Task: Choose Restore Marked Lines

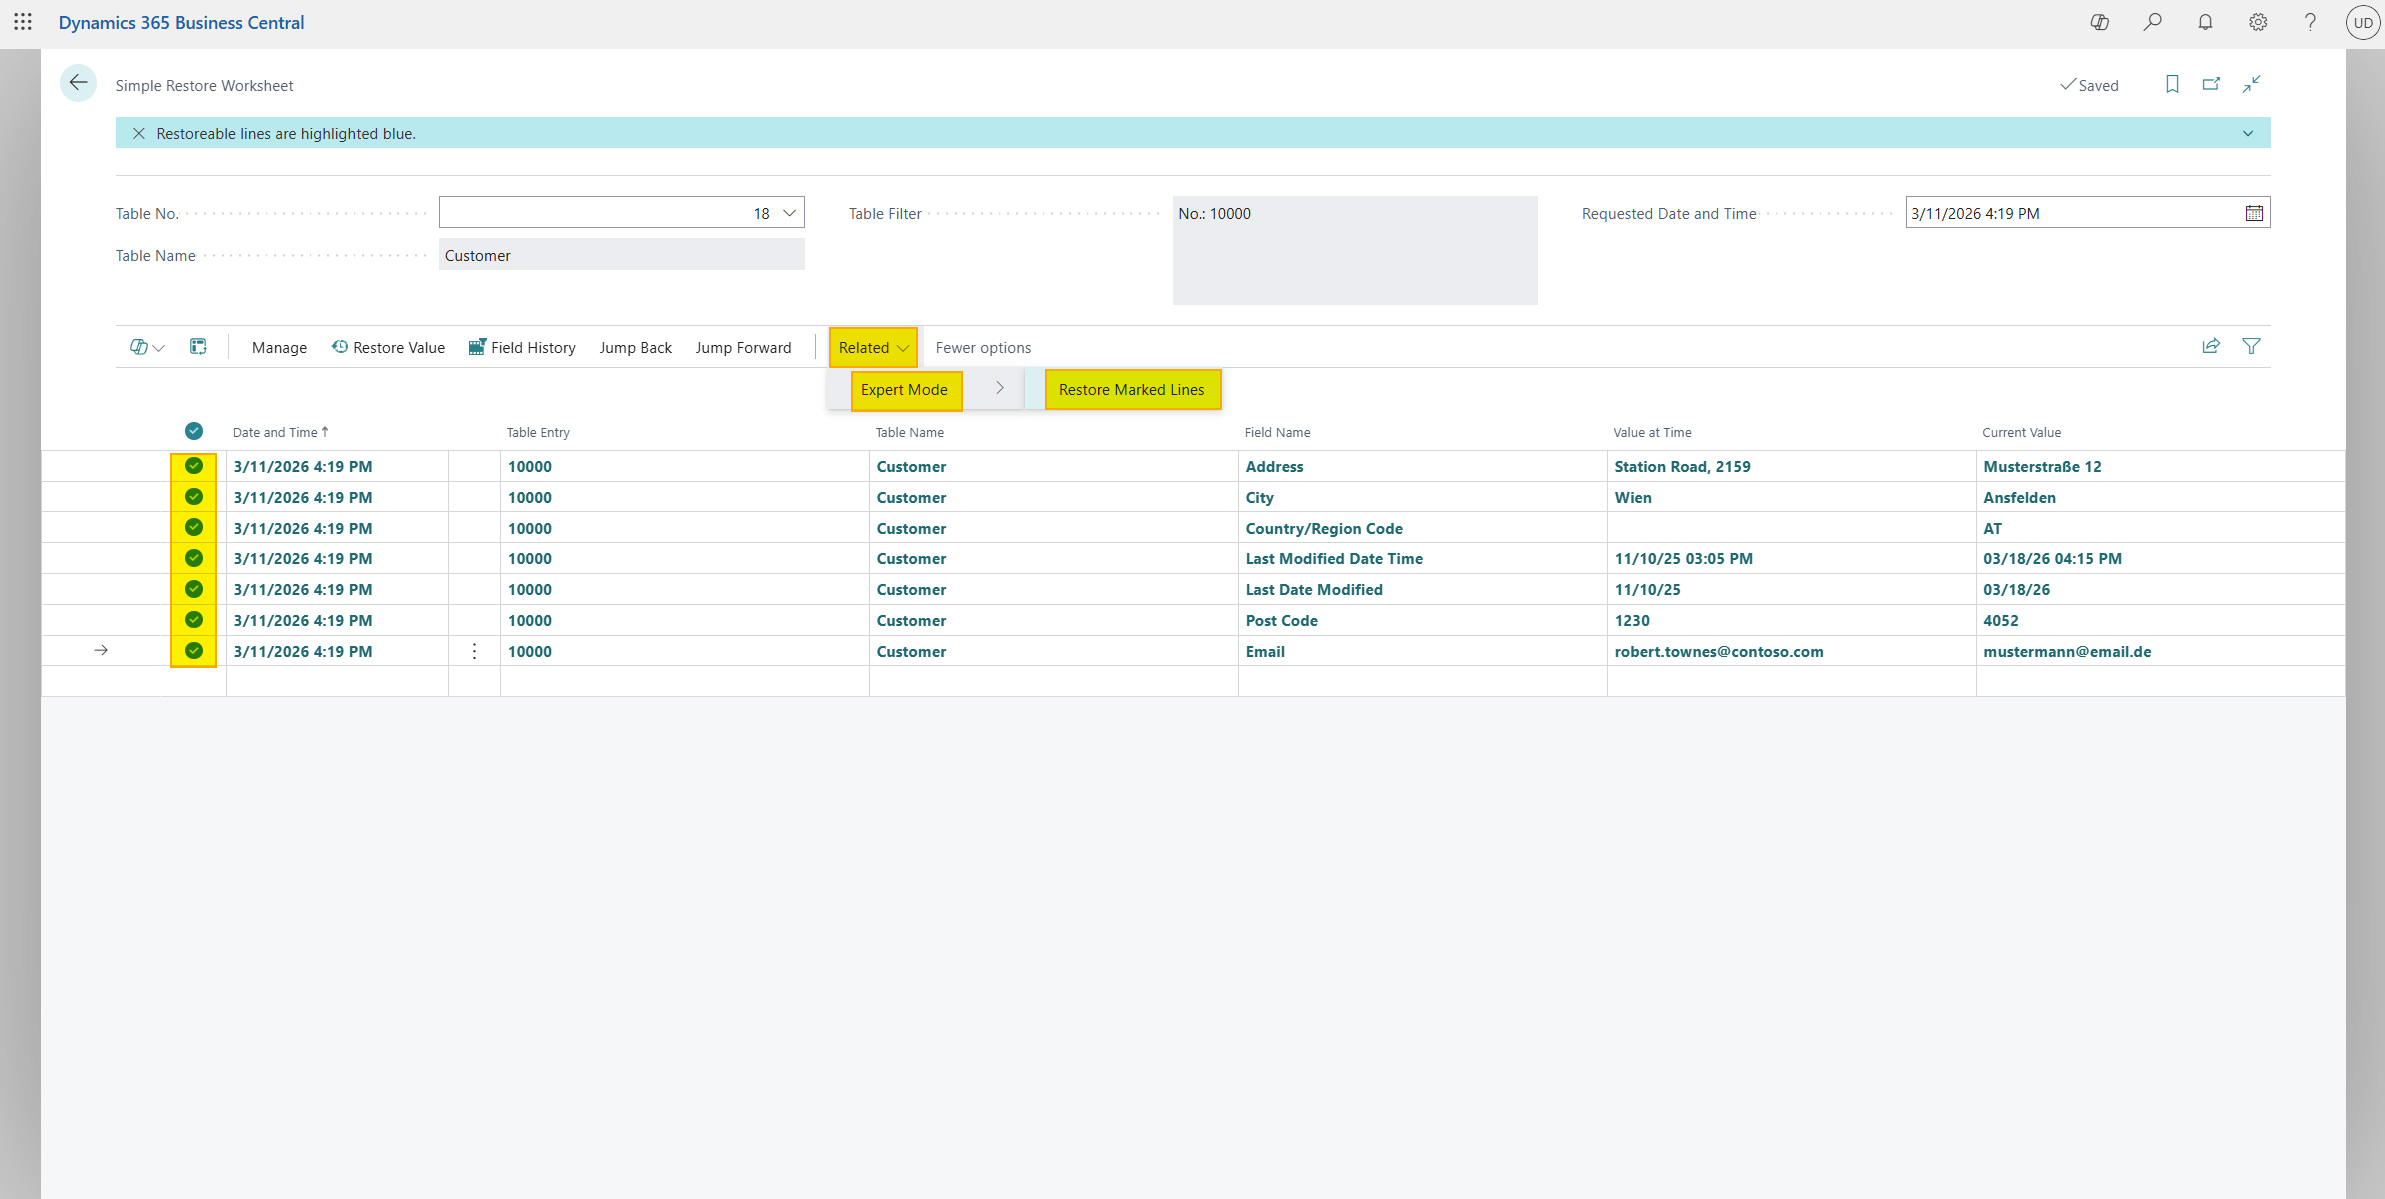Action: point(1132,390)
